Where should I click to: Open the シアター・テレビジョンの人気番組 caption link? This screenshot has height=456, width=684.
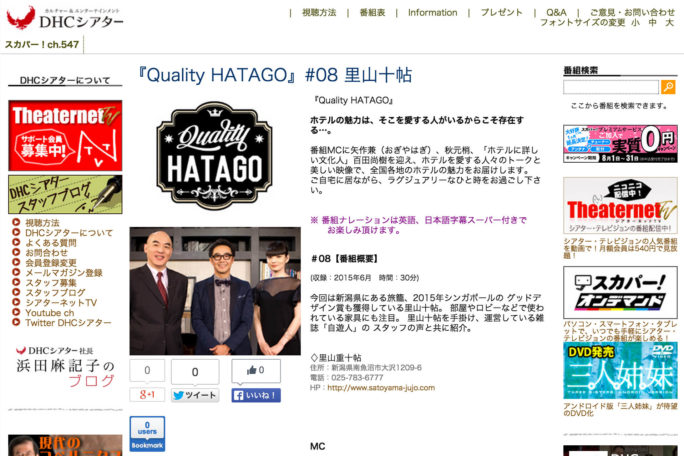coord(620,248)
